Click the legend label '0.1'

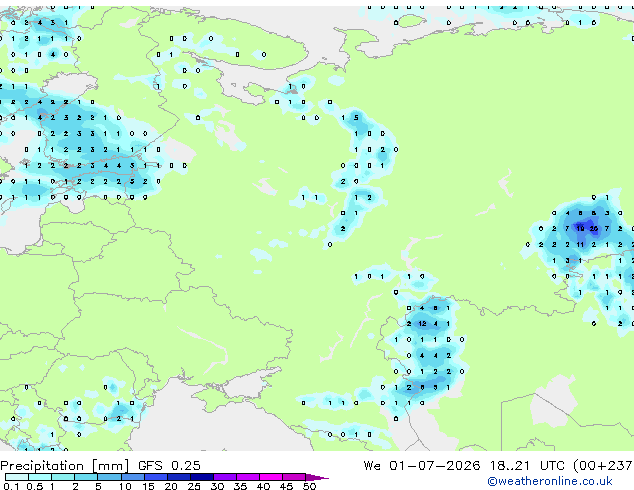pyautogui.click(x=12, y=486)
